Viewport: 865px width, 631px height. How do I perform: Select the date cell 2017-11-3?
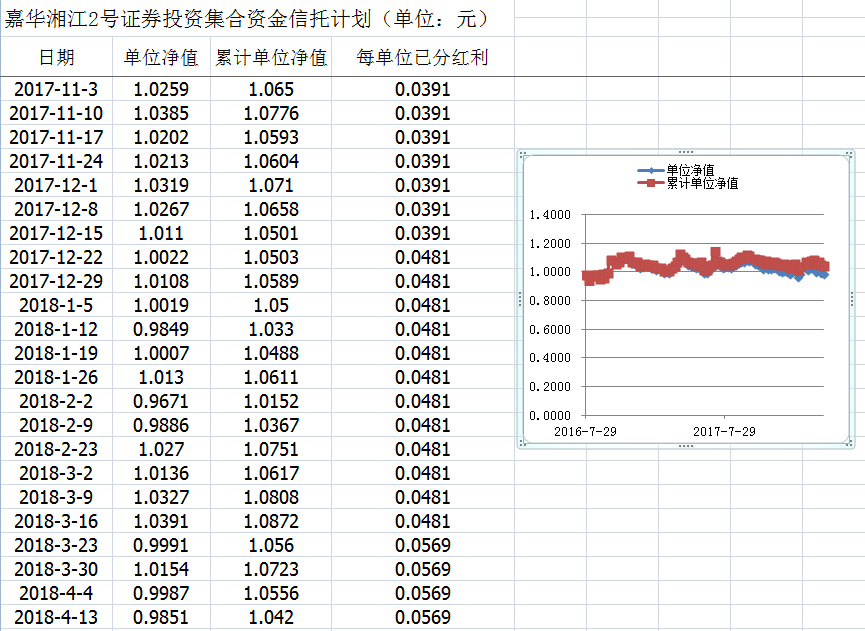[56, 89]
